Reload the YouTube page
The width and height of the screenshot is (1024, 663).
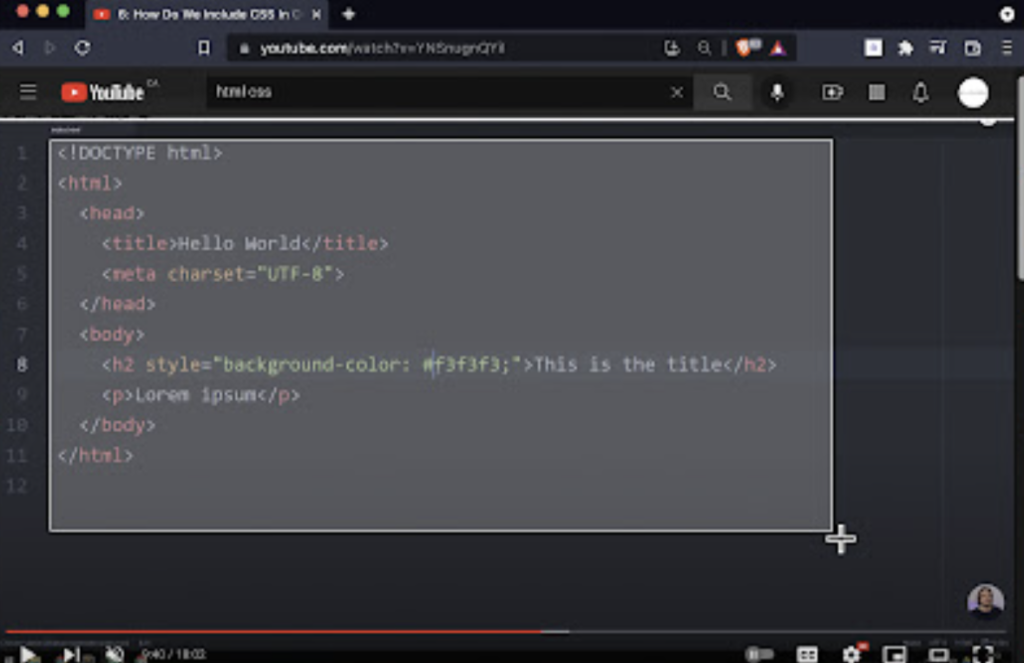82,48
